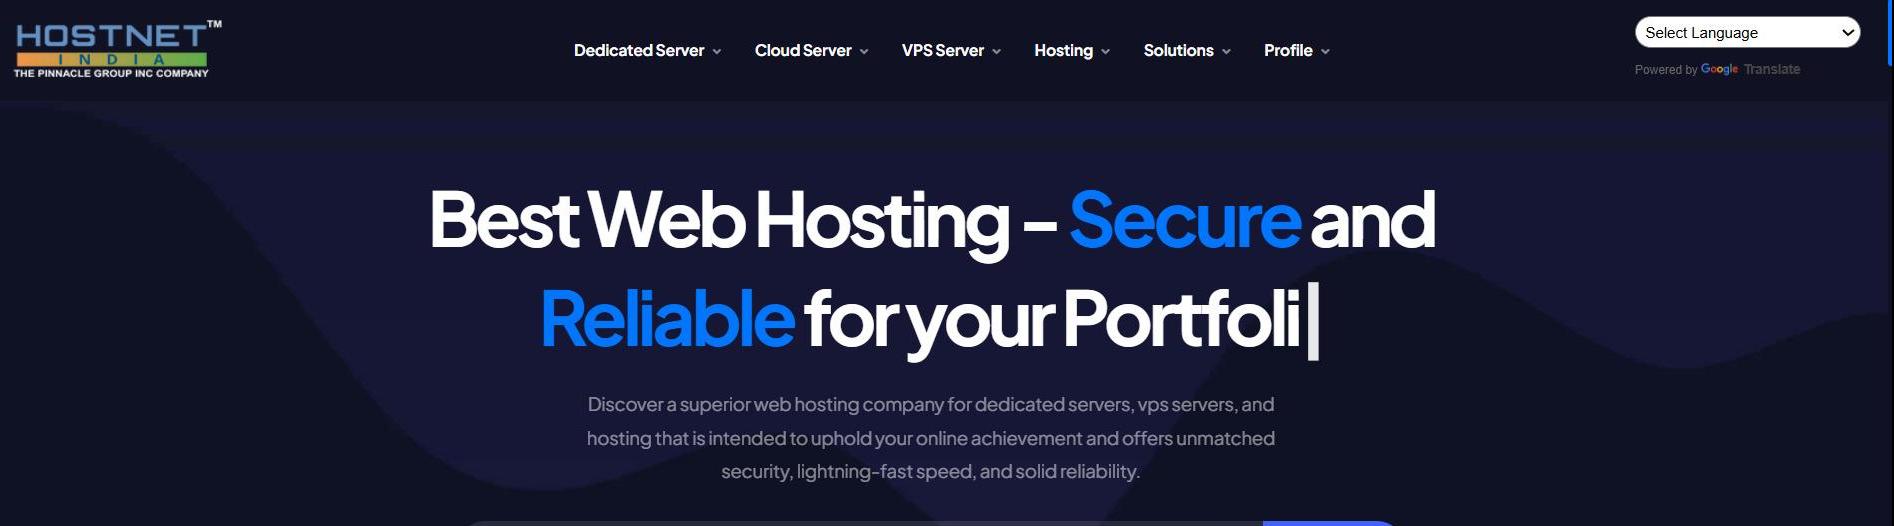Click the Solutions dropdown chevron
Screen dimensions: 1894x526
(x=1226, y=52)
